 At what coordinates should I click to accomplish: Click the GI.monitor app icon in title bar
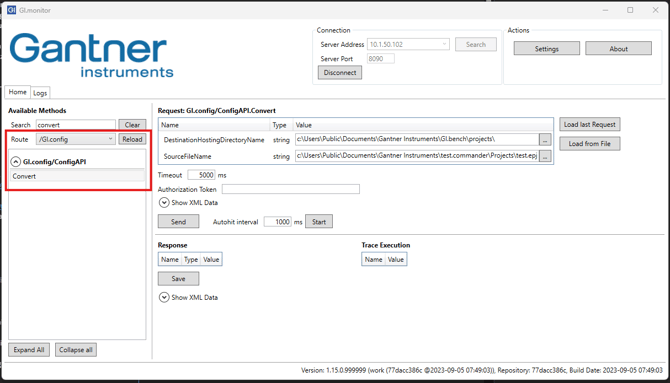coord(12,10)
